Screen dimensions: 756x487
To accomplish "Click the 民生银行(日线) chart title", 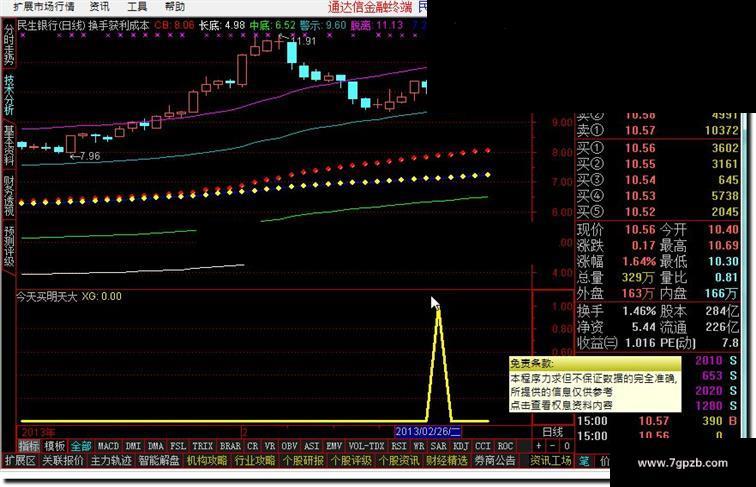I will [52, 26].
